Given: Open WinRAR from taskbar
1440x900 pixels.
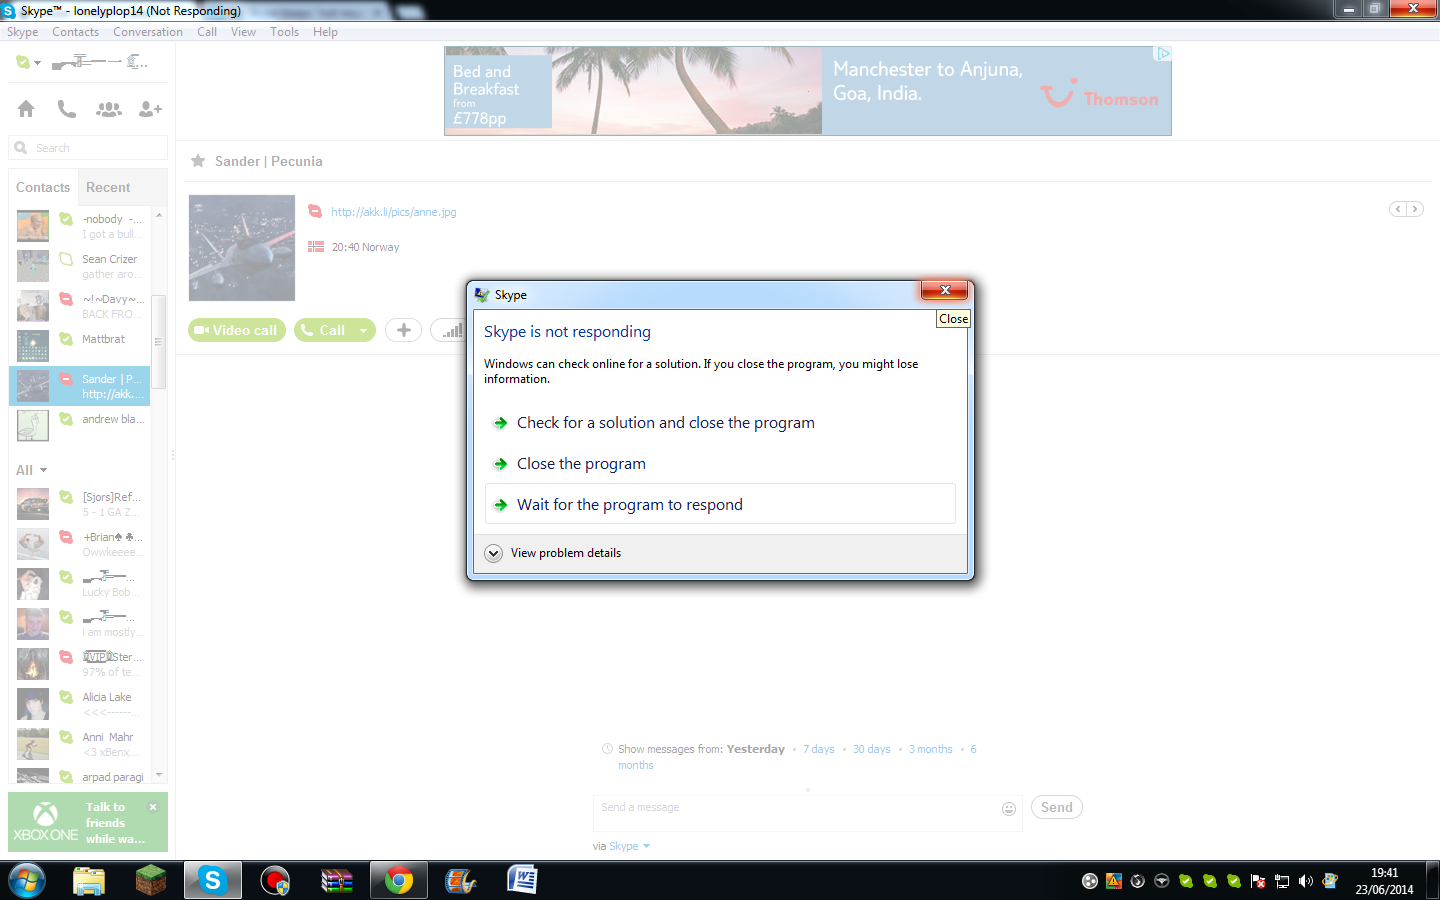Looking at the screenshot, I should (x=337, y=881).
